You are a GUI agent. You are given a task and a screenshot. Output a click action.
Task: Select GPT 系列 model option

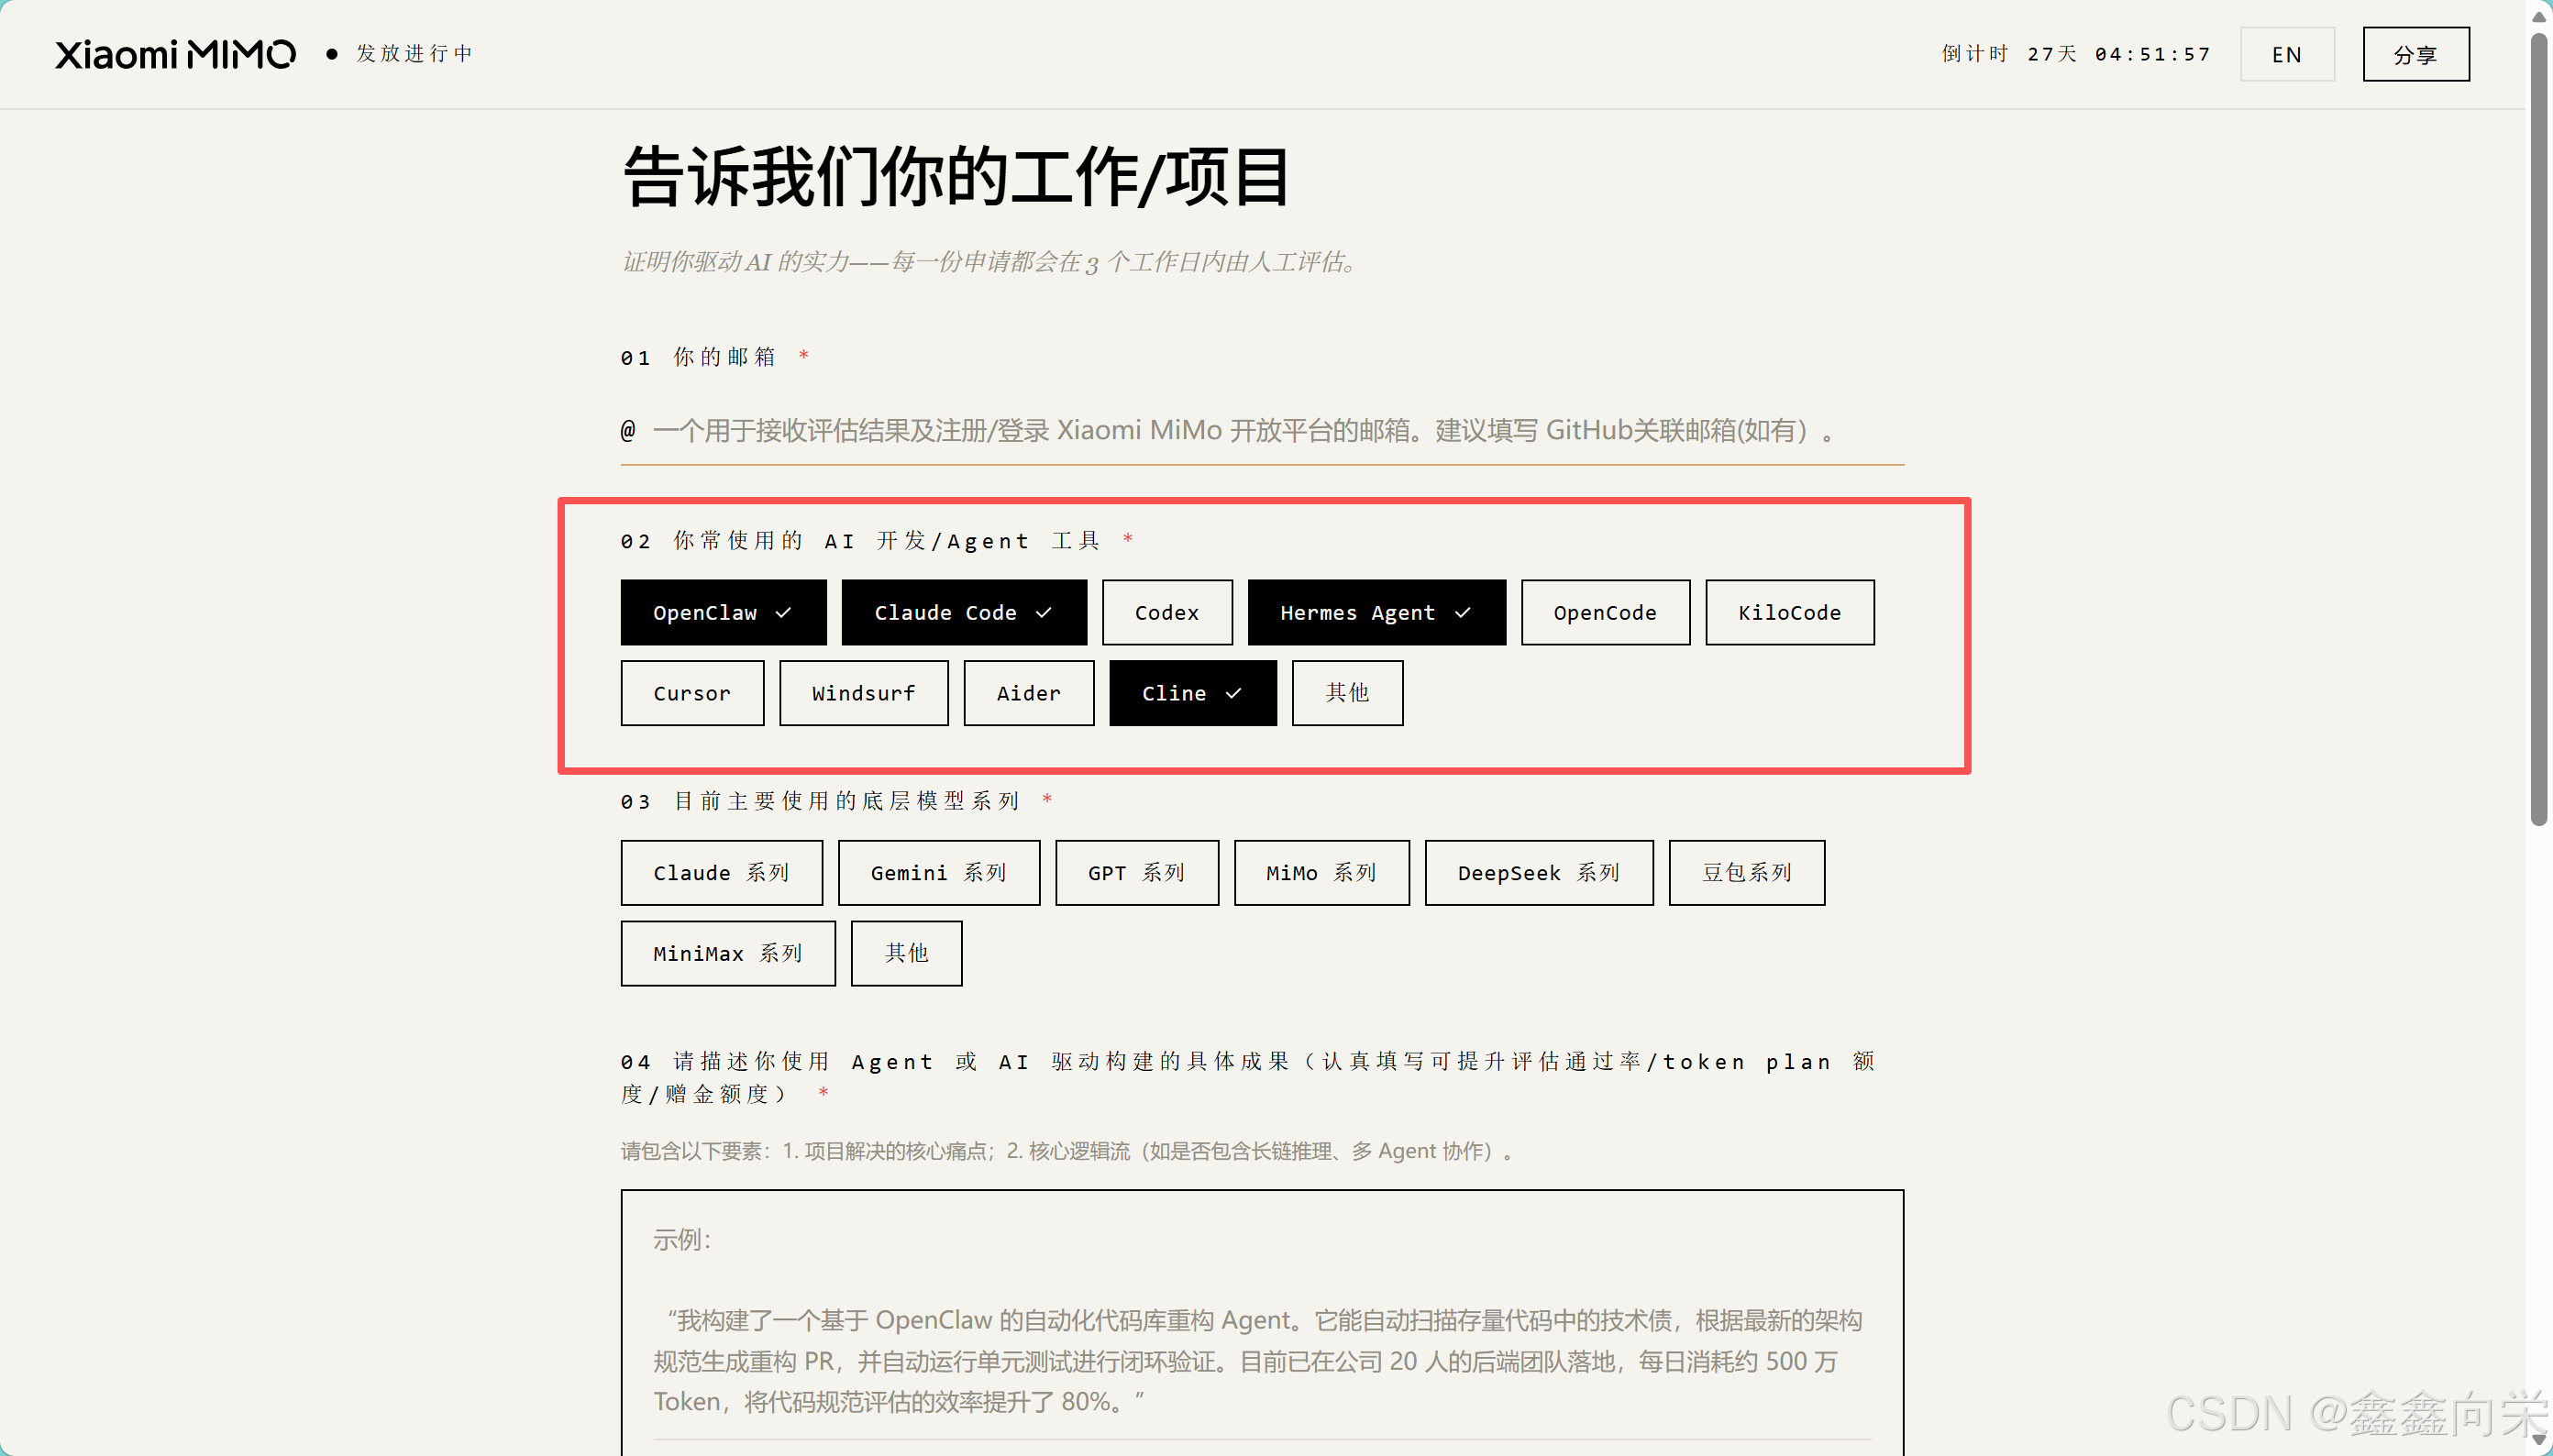(x=1136, y=873)
